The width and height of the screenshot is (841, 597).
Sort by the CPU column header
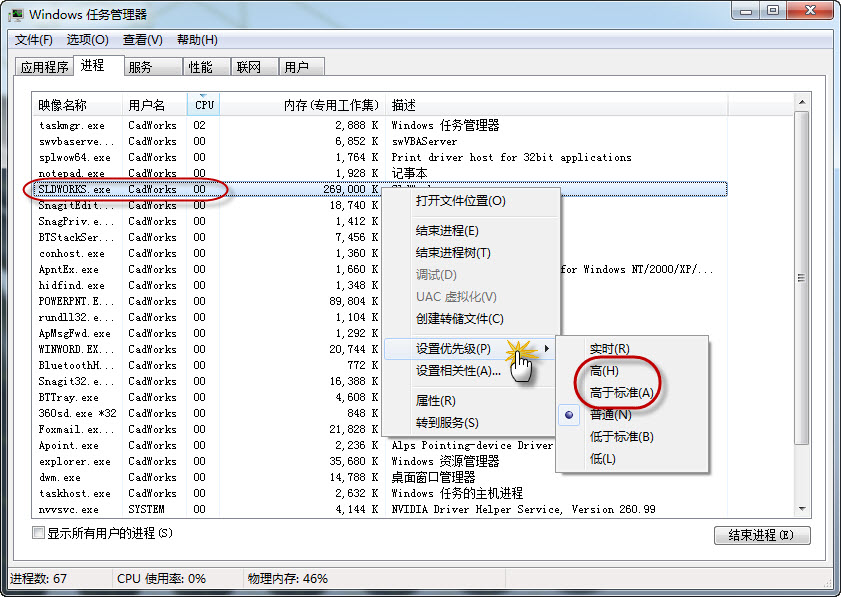click(x=204, y=105)
